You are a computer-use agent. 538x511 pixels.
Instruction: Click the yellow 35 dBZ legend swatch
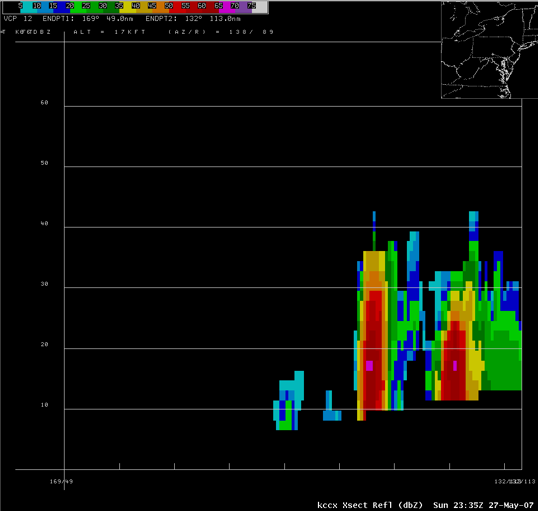[x=128, y=8]
